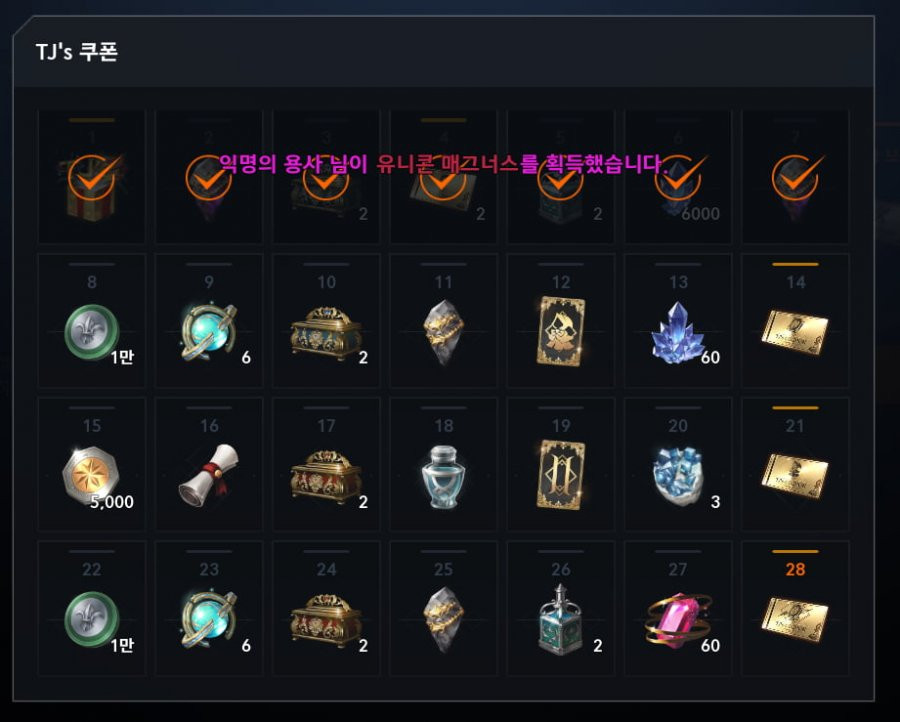Viewport: 900px width, 722px height.
Task: Select the day 14 golden ticket
Action: point(795,320)
